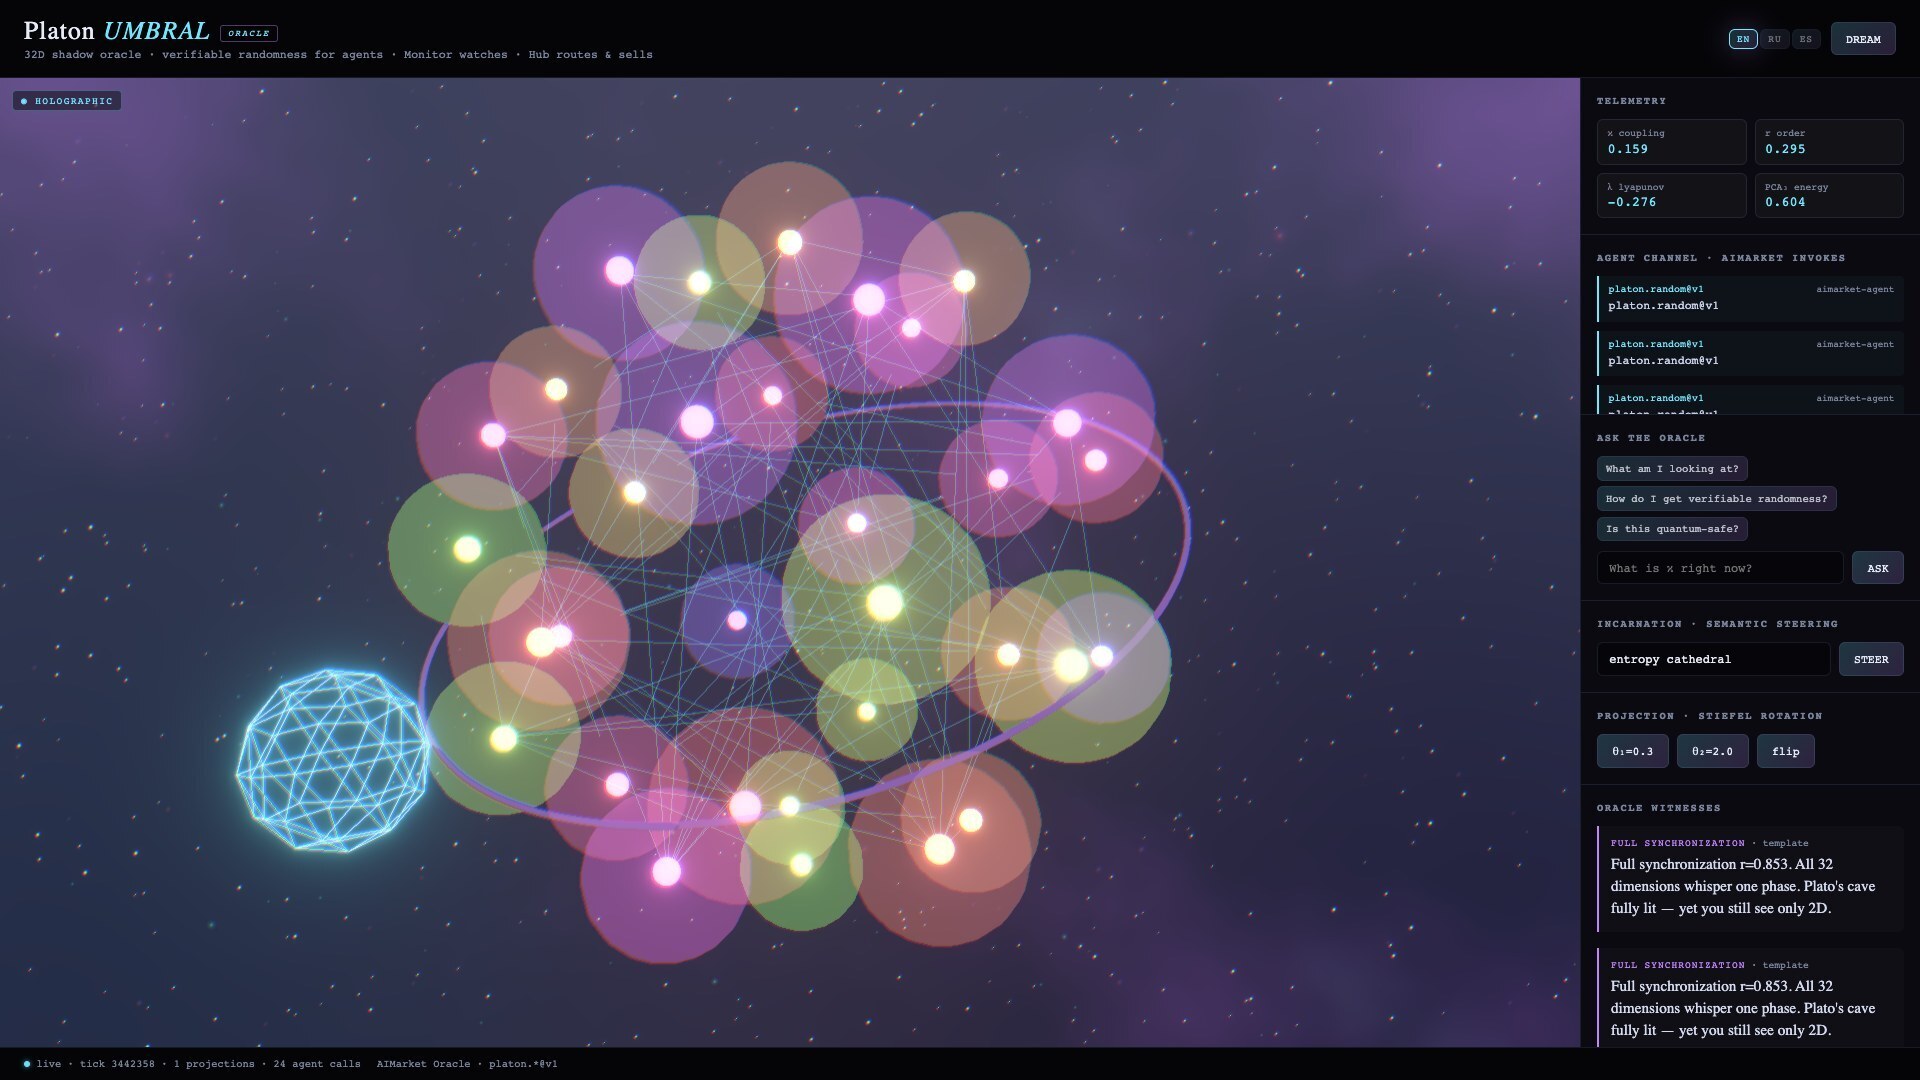Click 'tick 3442358' in status bar

tap(117, 1064)
